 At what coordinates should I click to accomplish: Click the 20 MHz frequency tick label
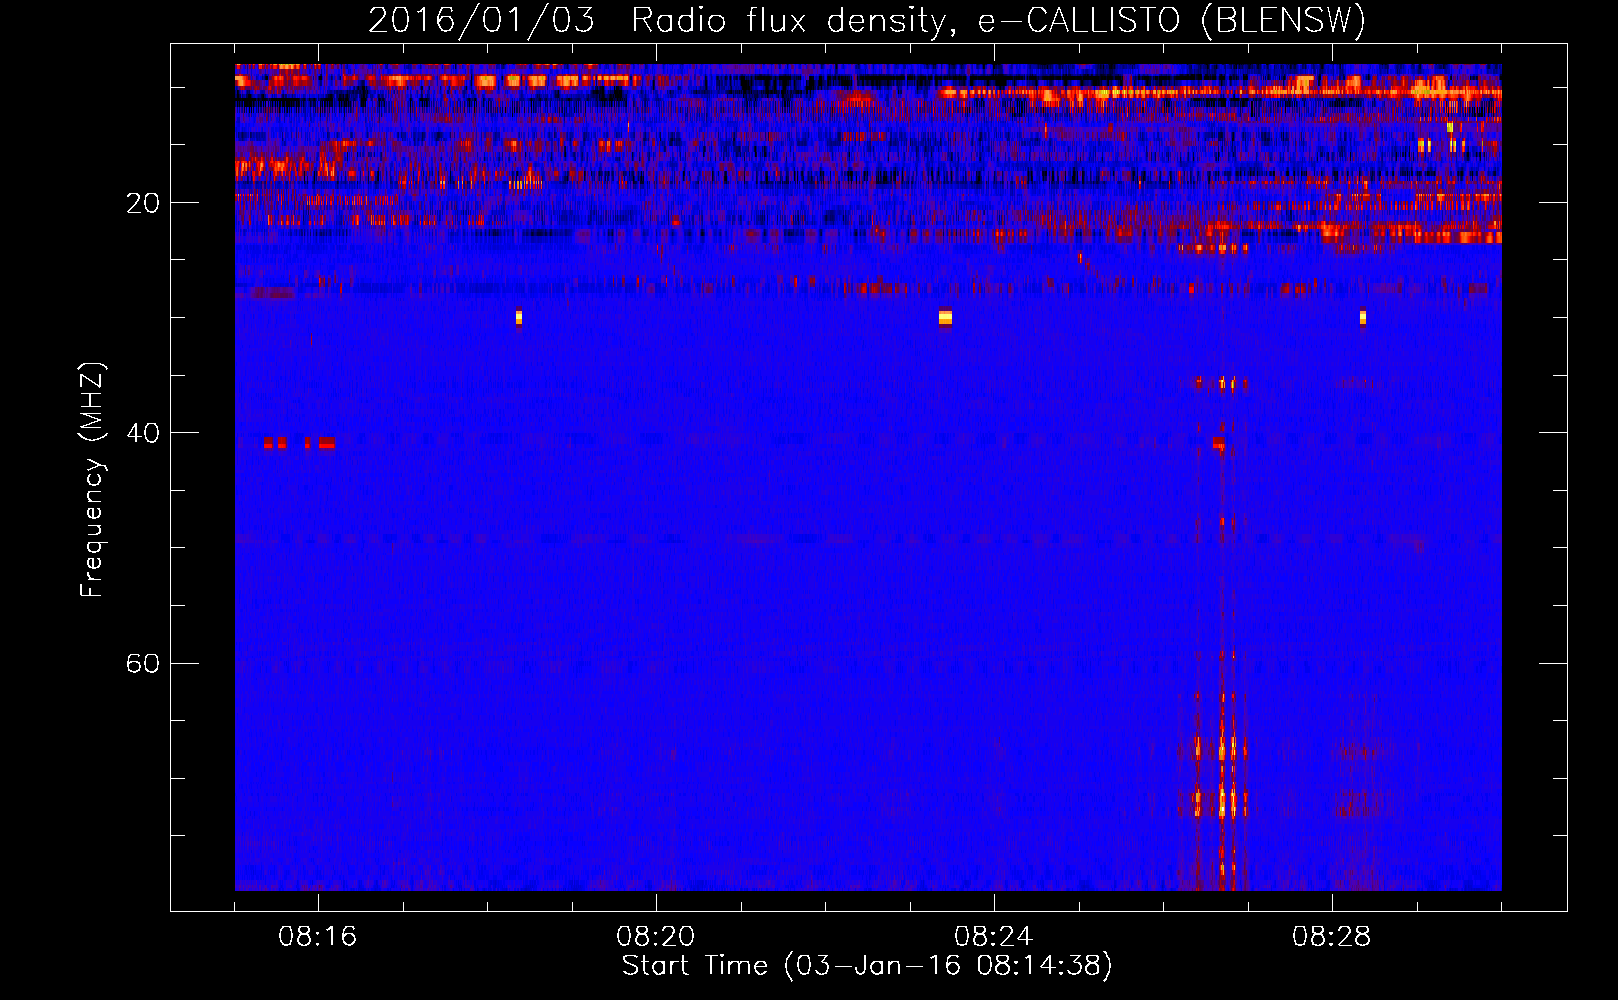pos(142,203)
